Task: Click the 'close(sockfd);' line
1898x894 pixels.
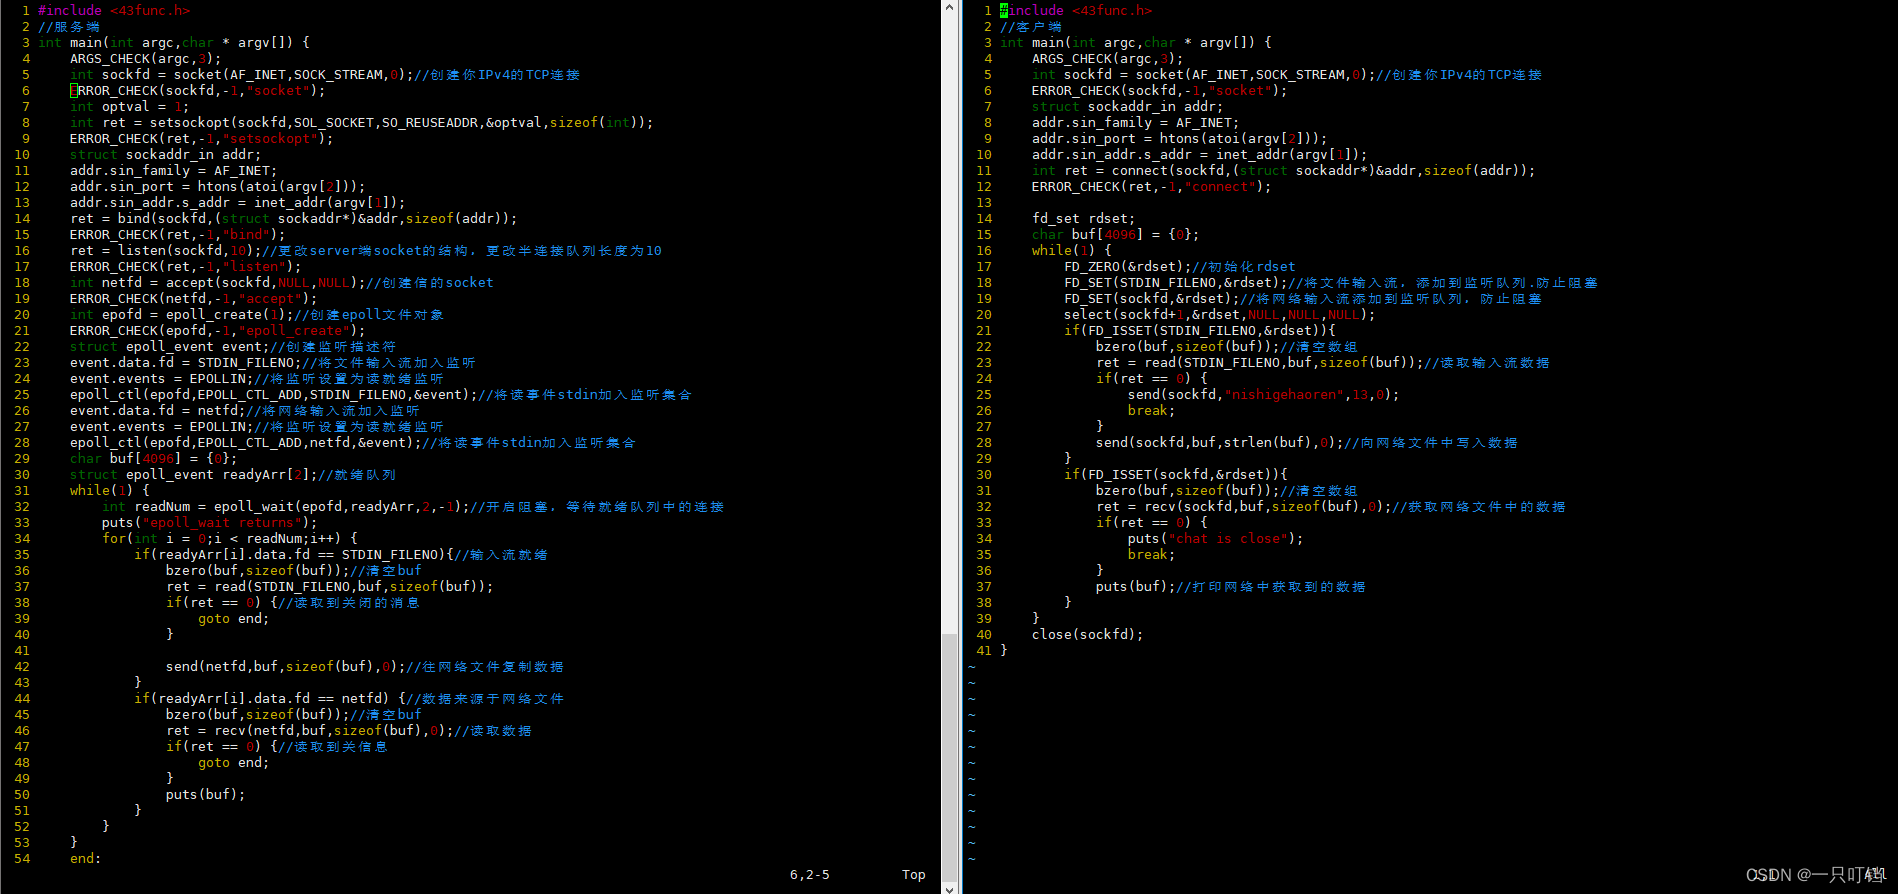Action: point(1088,634)
